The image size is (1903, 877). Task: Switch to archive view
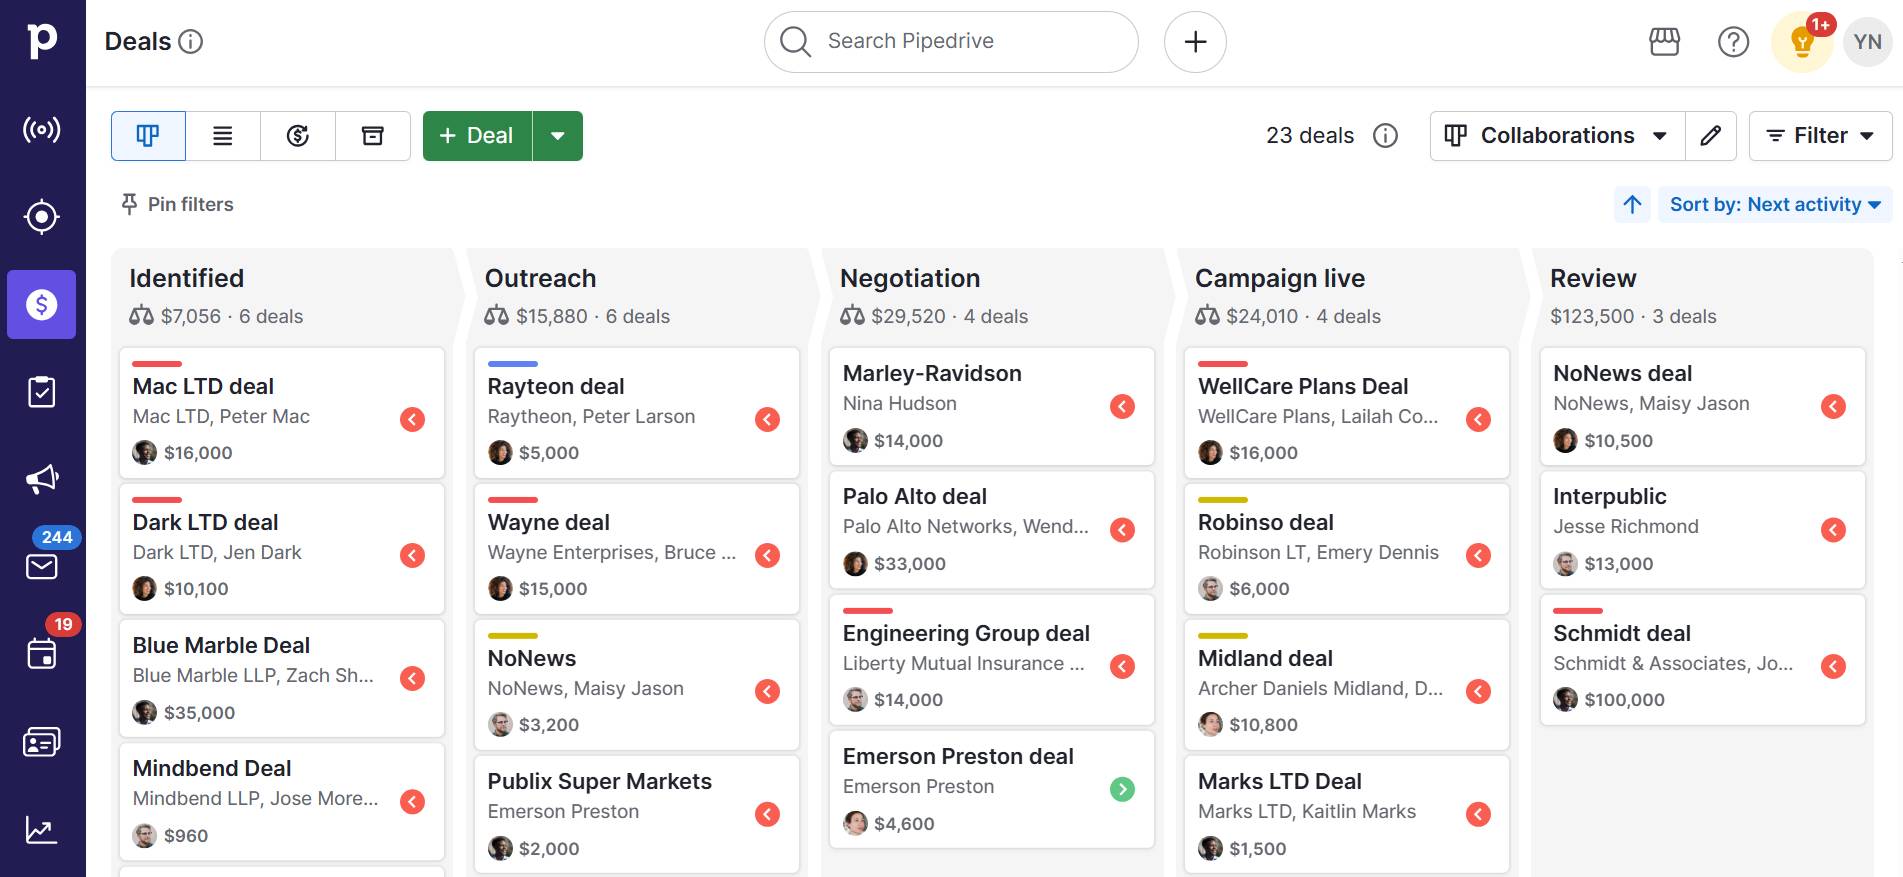373,136
